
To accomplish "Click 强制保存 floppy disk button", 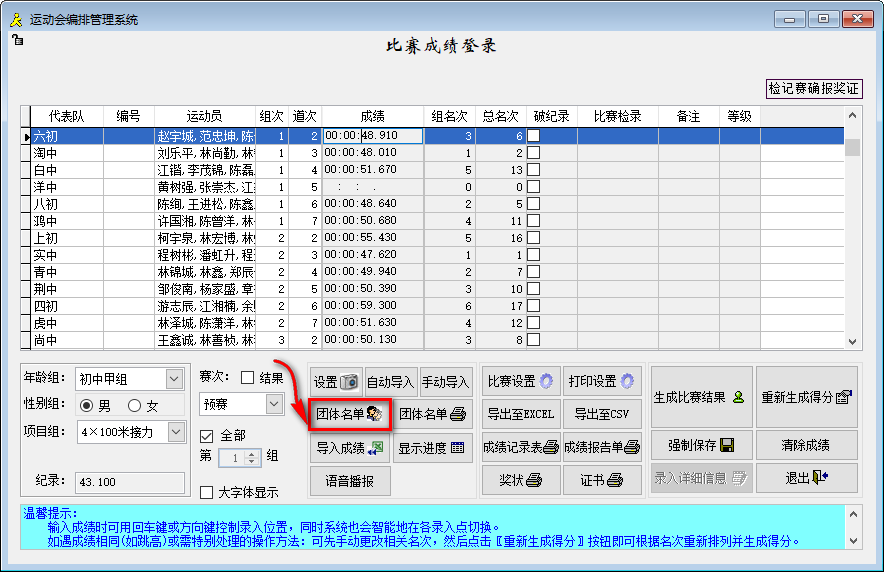I will [x=698, y=444].
